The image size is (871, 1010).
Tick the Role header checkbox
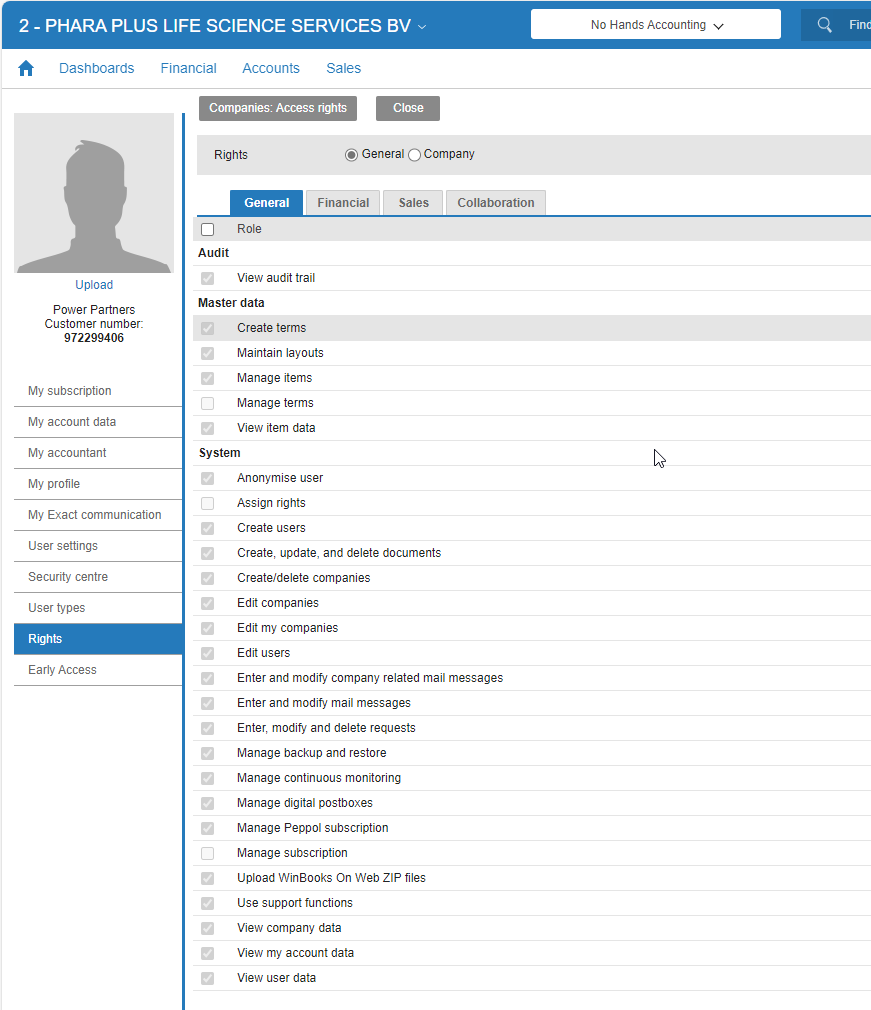click(207, 229)
